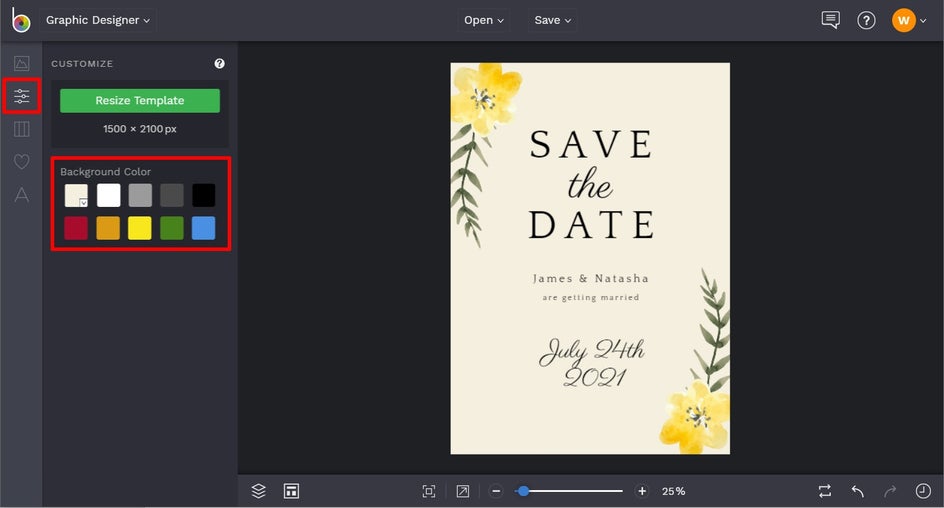Open the history clock icon
The width and height of the screenshot is (944, 508).
(923, 491)
